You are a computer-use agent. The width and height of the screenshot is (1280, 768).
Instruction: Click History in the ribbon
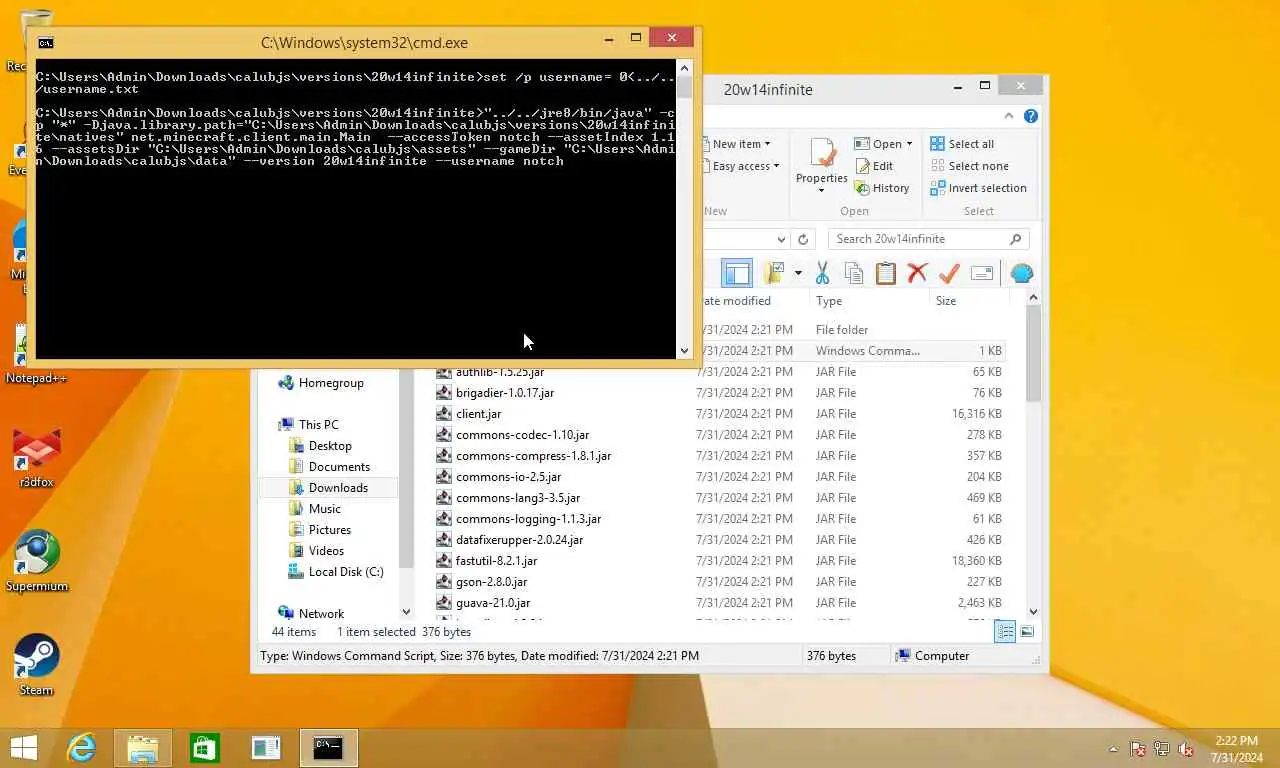pyautogui.click(x=882, y=188)
